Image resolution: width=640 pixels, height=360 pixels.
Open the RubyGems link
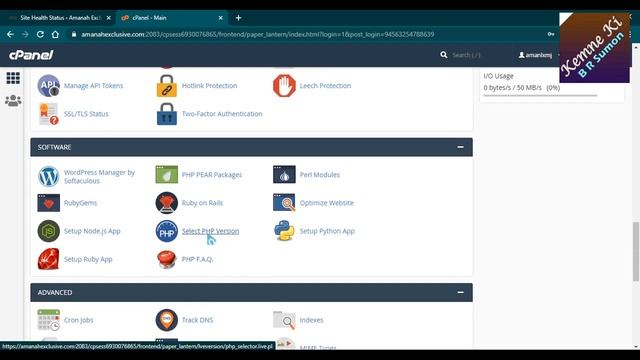tap(80, 203)
